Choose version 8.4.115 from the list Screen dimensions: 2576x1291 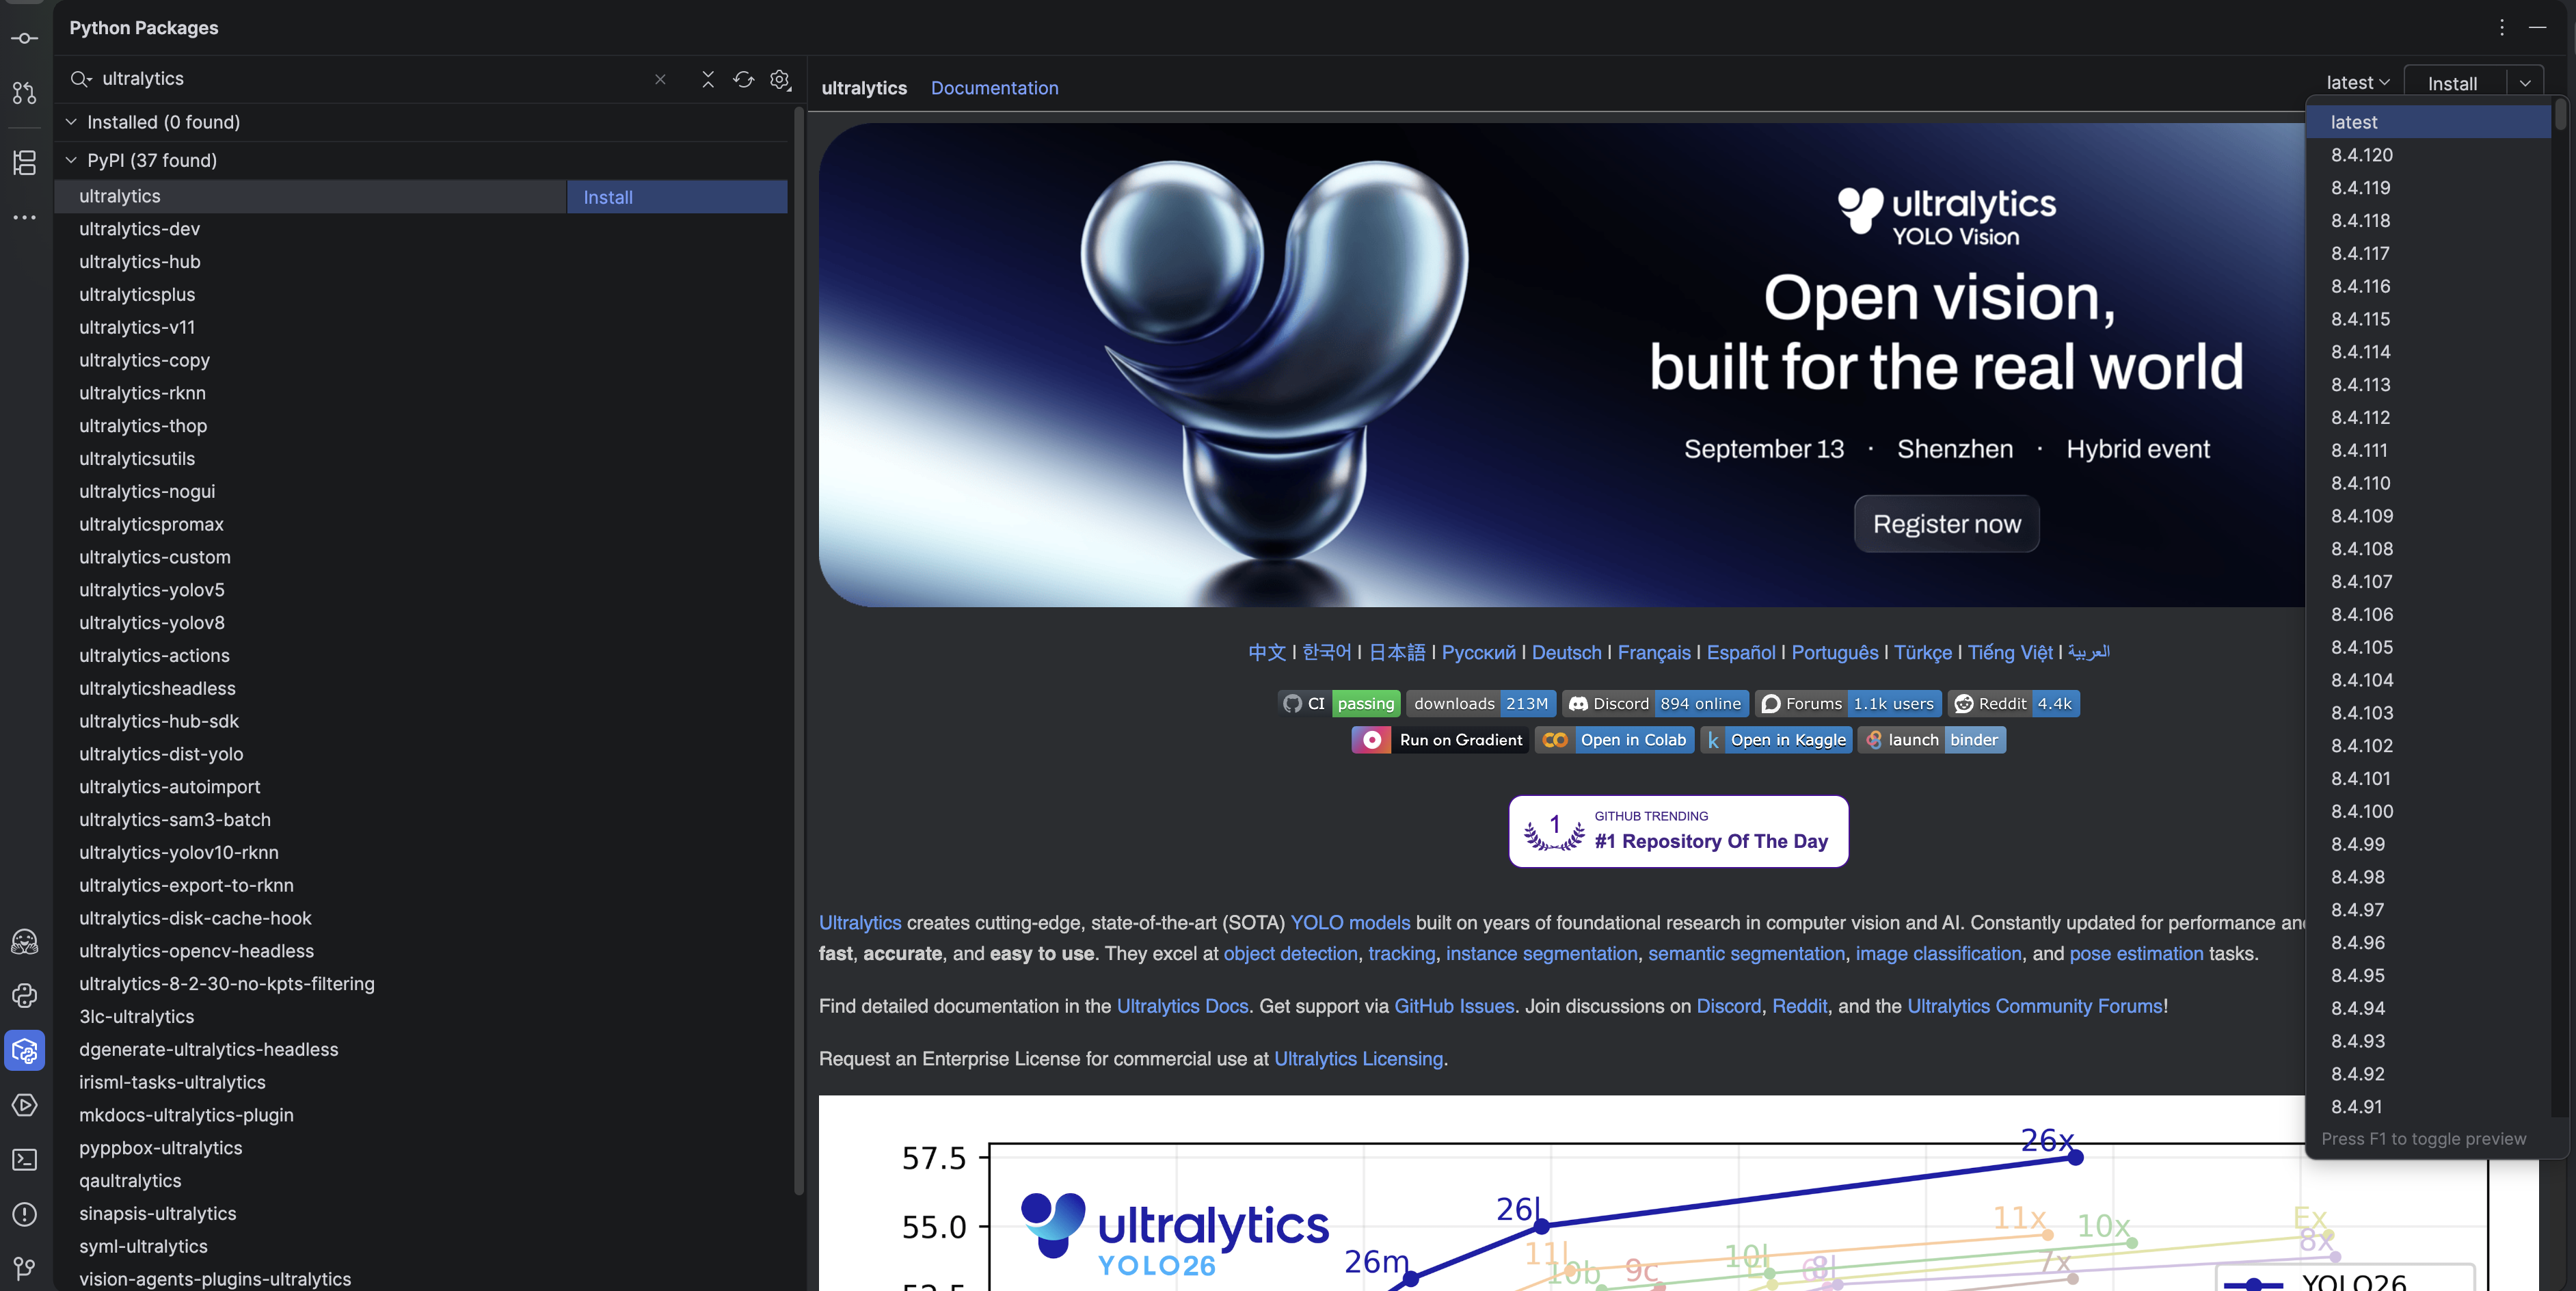point(2428,319)
